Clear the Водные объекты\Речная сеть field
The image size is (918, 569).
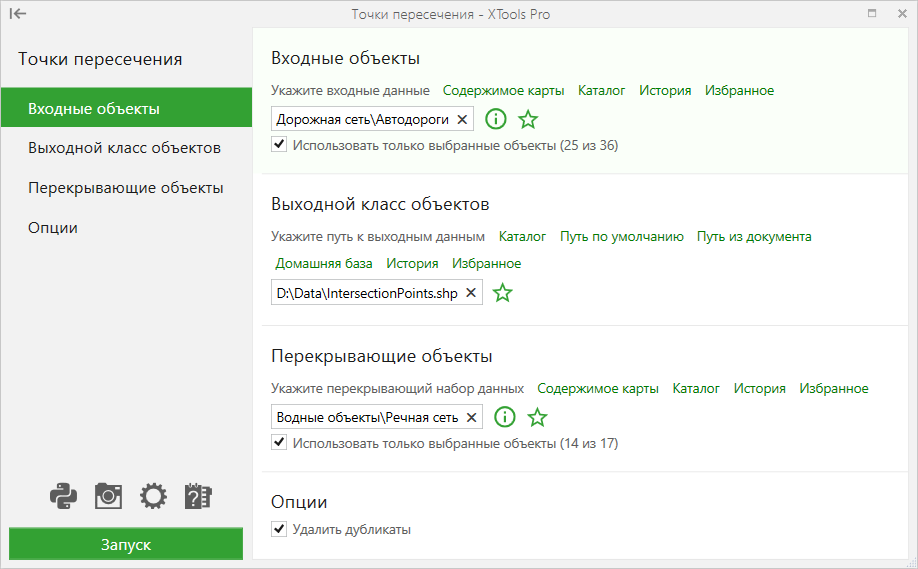point(471,417)
